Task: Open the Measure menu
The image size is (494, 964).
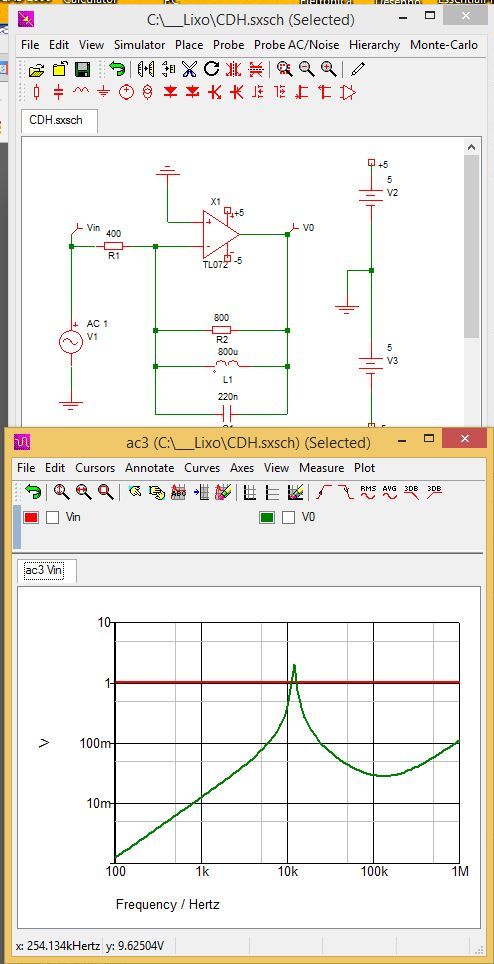Action: [321, 468]
